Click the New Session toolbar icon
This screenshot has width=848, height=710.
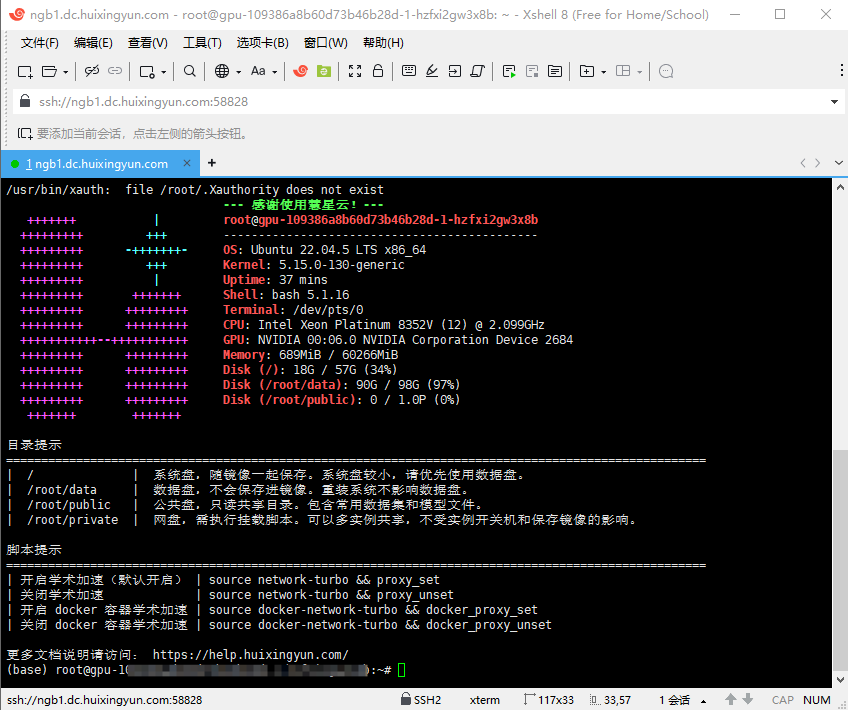click(26, 71)
